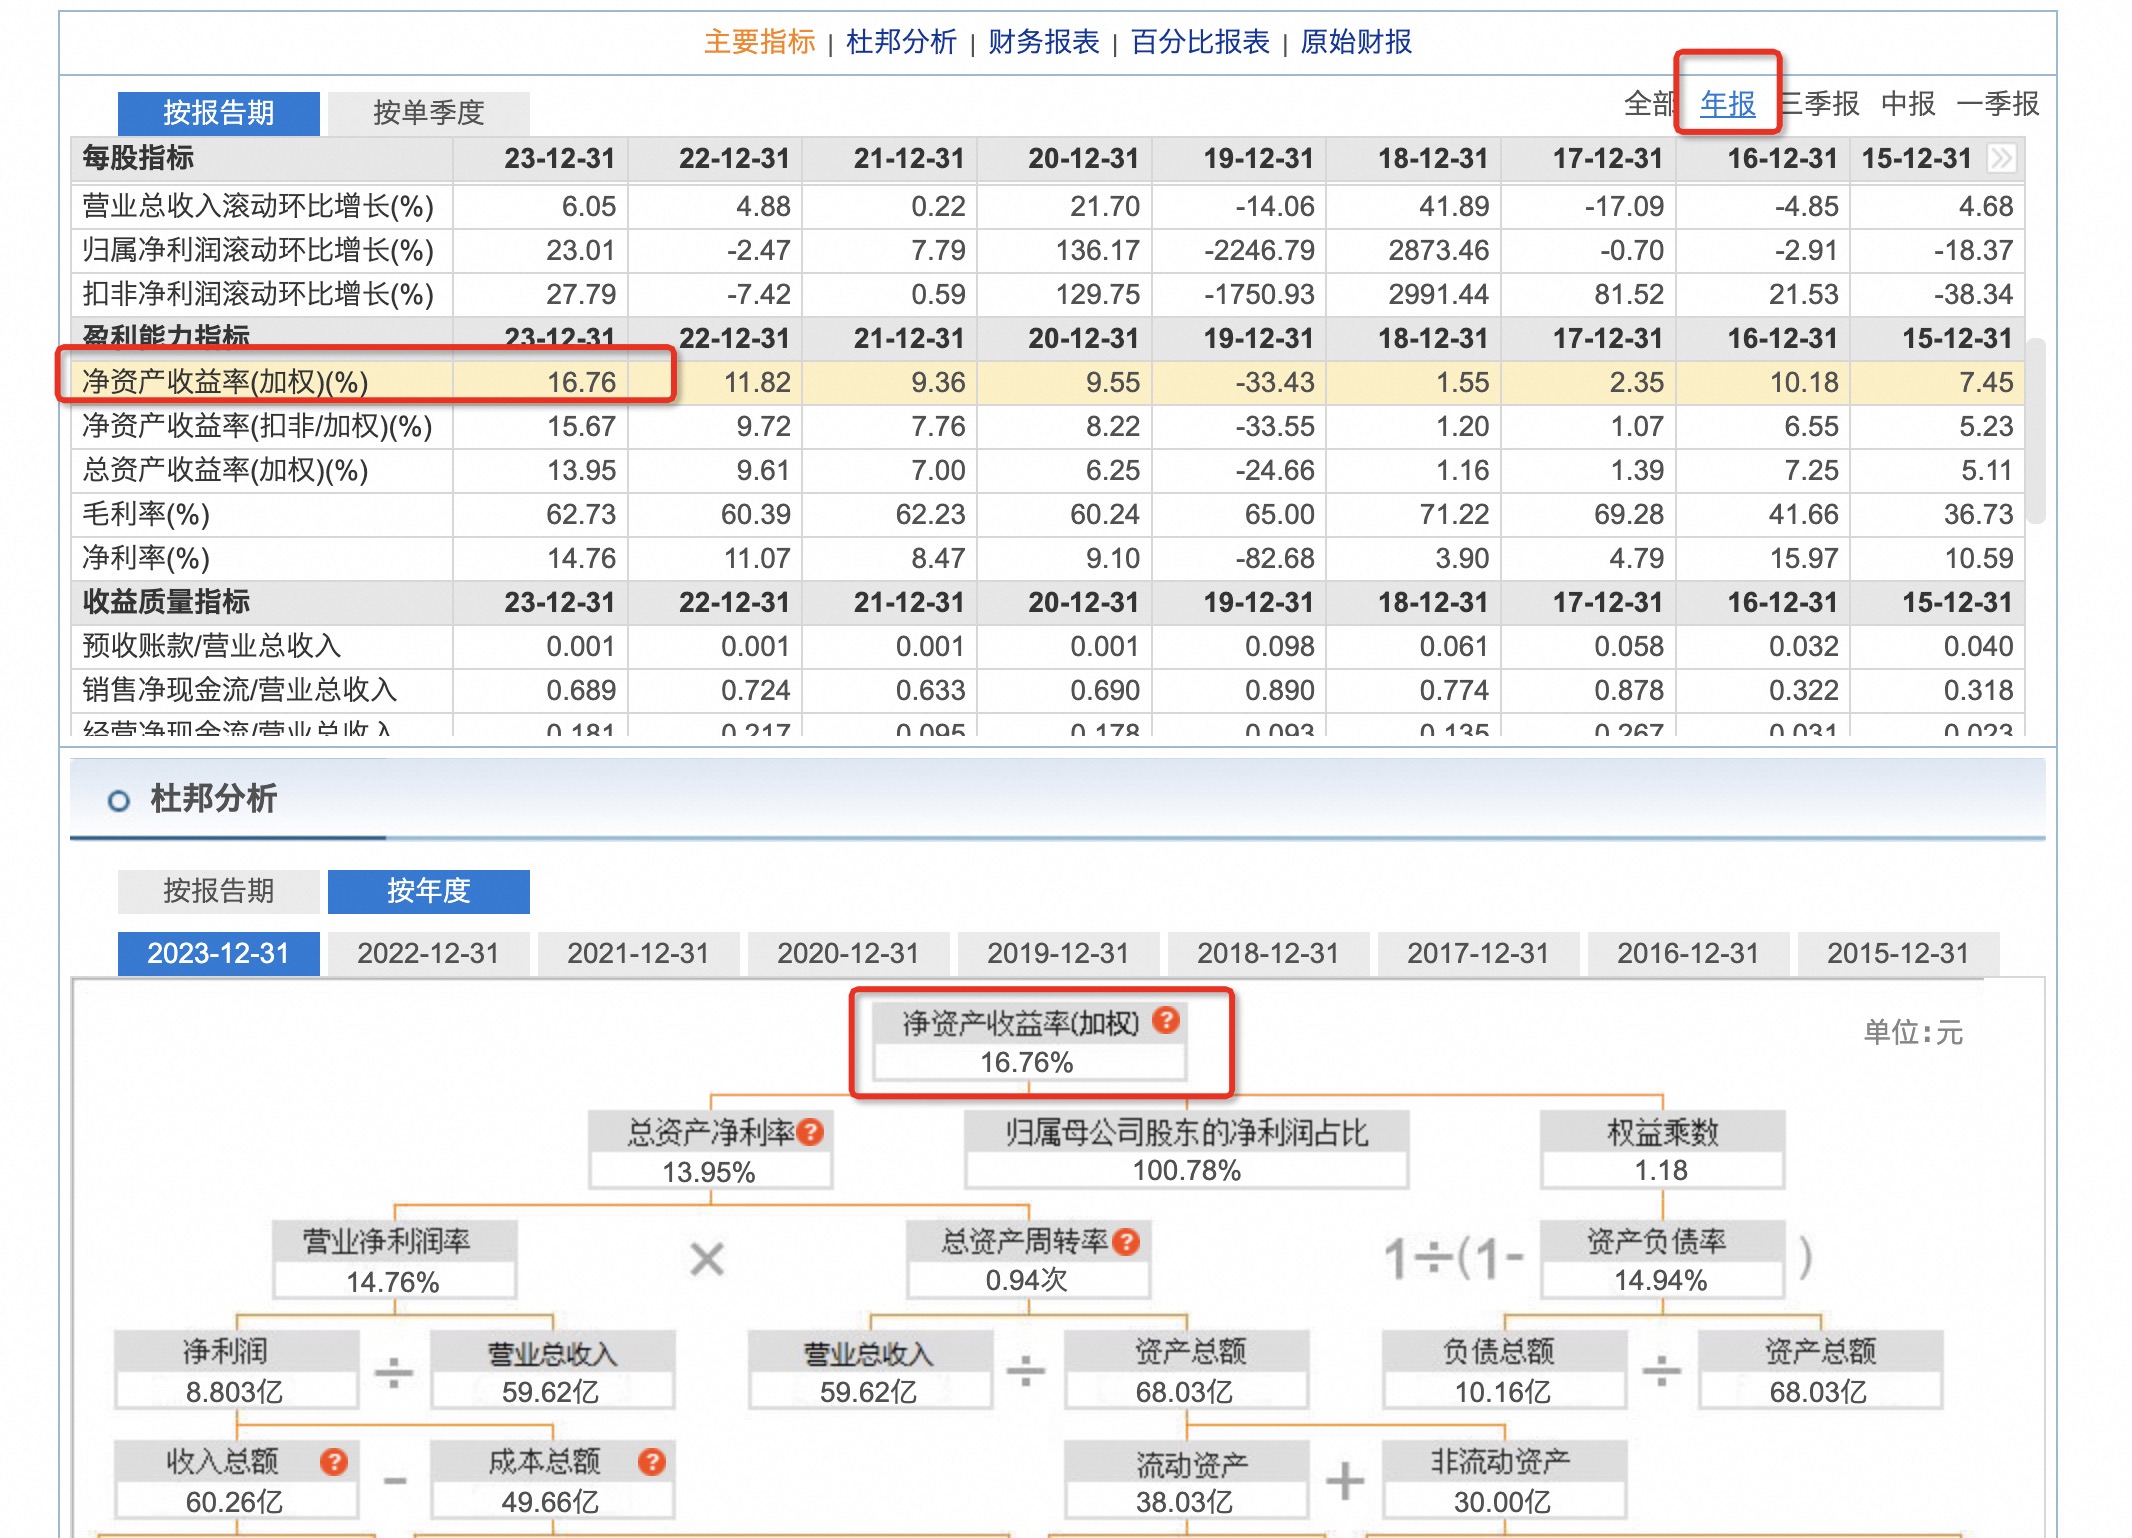The height and width of the screenshot is (1538, 2132).
Task: Select the 2022-12-31 DuPont date tab
Action: click(429, 954)
